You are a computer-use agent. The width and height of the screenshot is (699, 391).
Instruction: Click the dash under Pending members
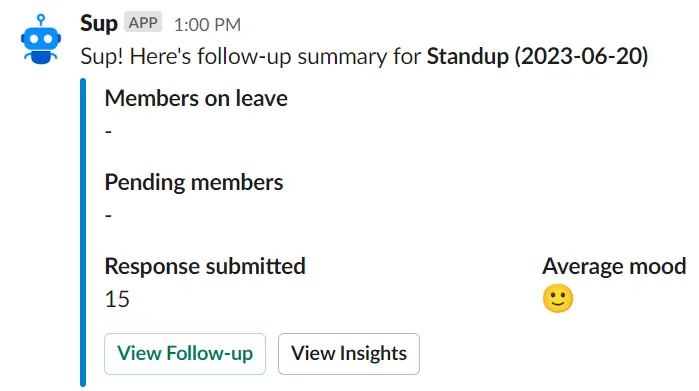point(108,216)
